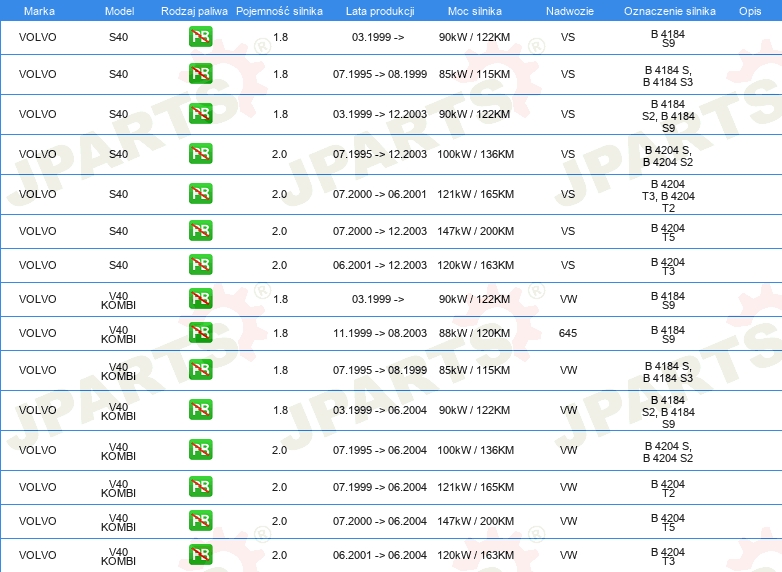Screen dimensions: 782x572
Task: Select the fuel icon for V40 KOMBI 03.1999 -> open-ended
Action: [200, 299]
